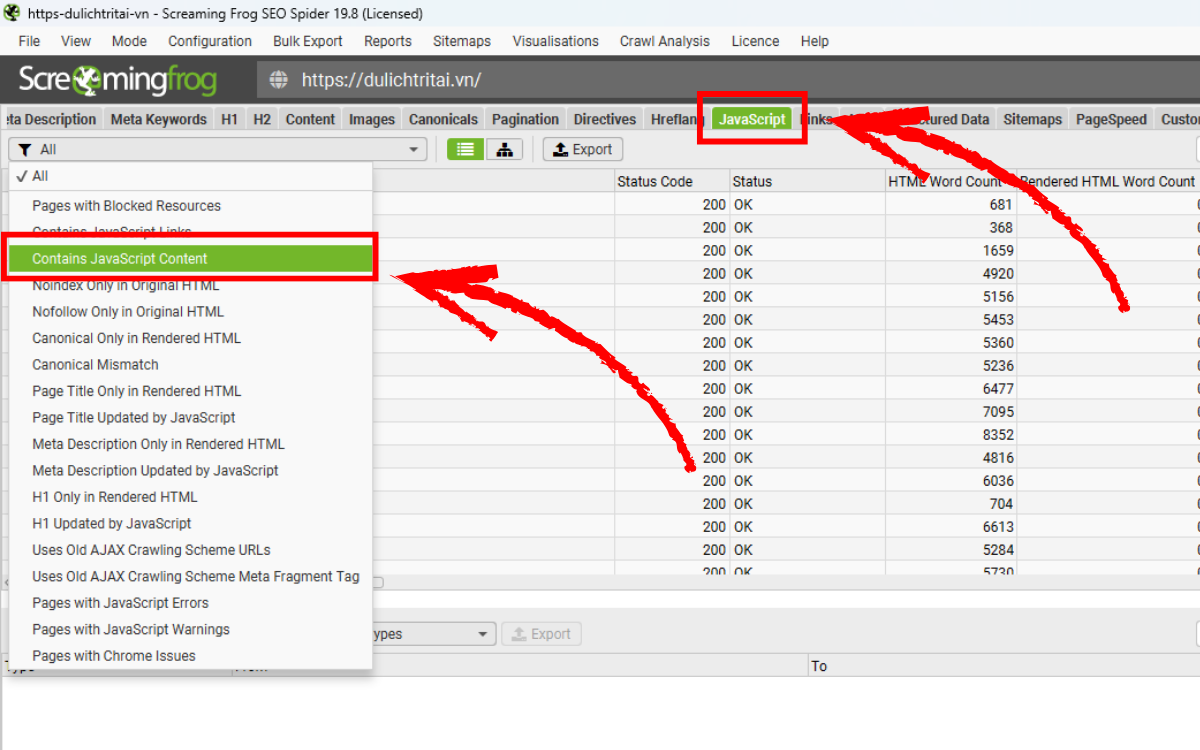Choose Pages with Blocked Resources filter

click(x=126, y=206)
